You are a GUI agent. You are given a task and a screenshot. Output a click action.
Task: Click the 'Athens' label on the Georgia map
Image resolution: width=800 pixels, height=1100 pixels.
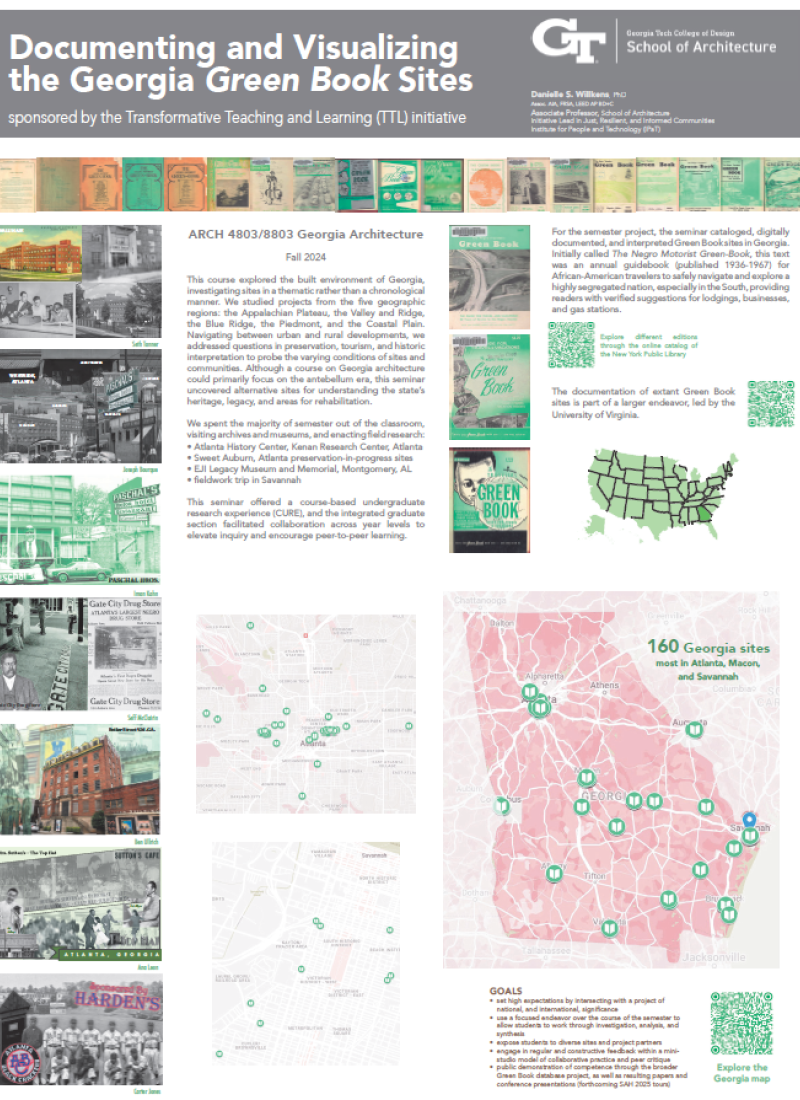click(604, 685)
